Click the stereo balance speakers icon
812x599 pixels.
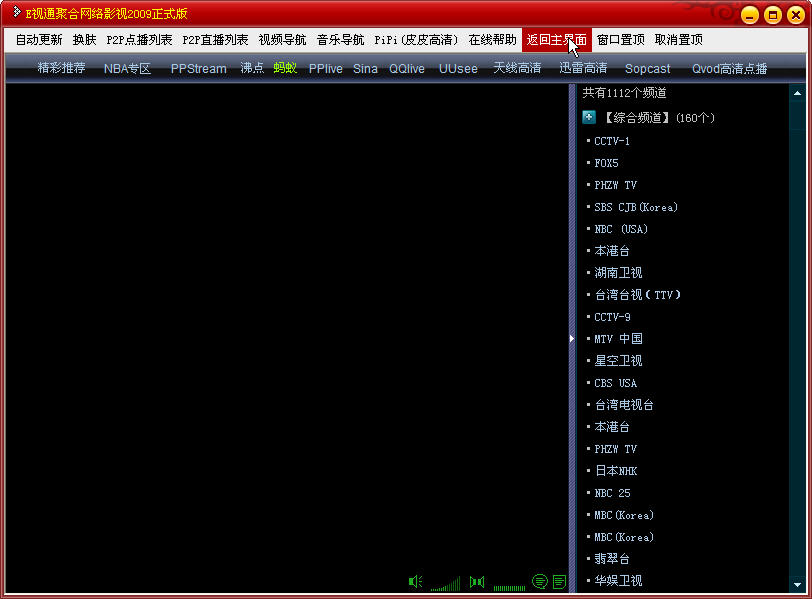click(x=477, y=581)
